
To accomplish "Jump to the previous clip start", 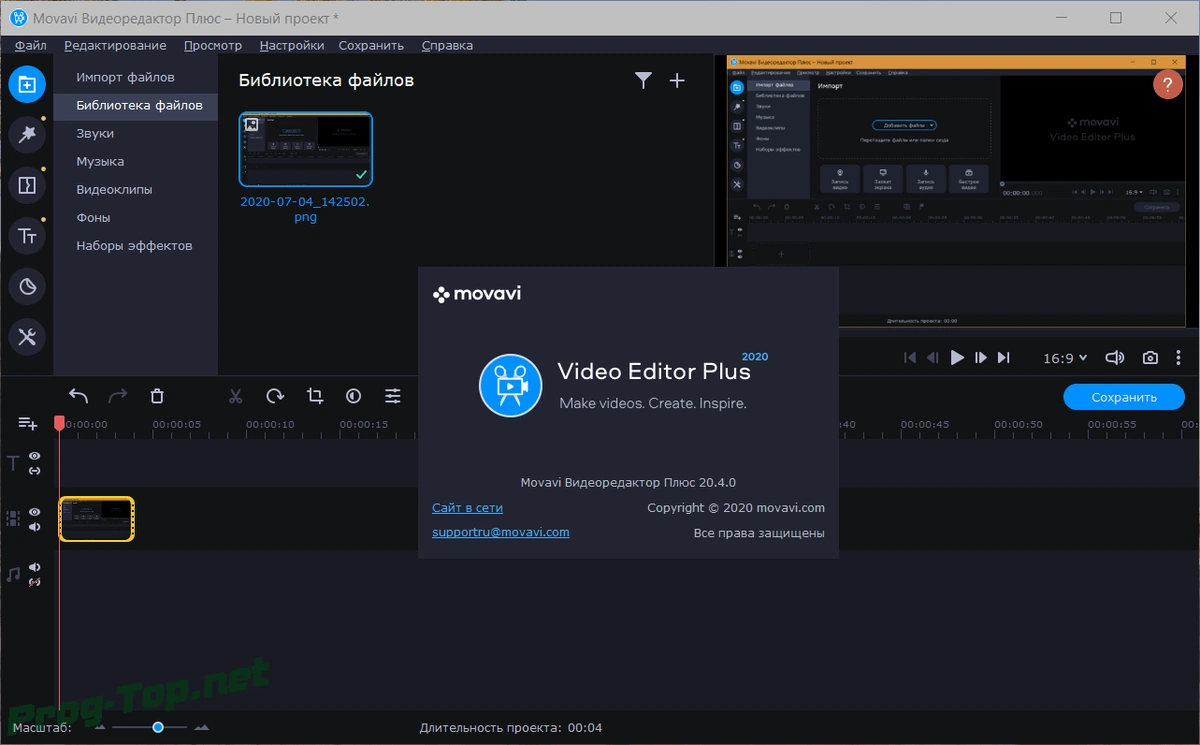I will coord(910,358).
